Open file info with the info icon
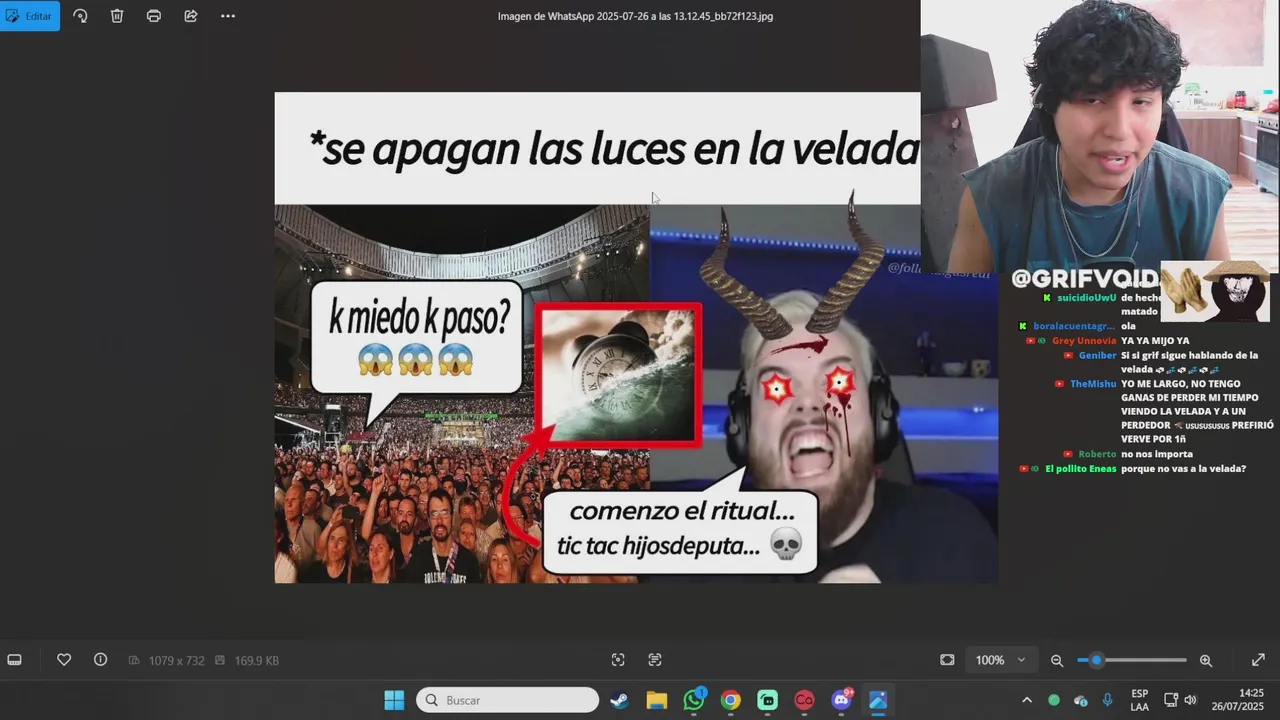 pos(100,660)
